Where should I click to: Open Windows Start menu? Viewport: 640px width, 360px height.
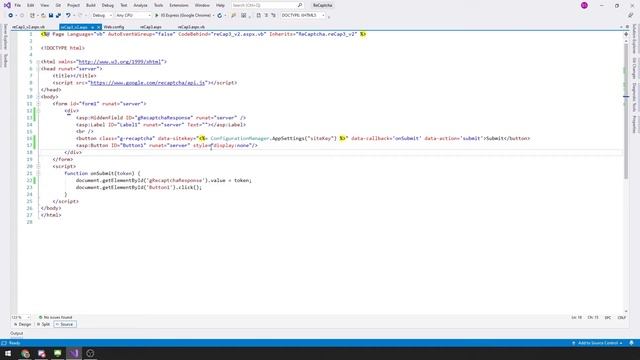click(x=8, y=353)
